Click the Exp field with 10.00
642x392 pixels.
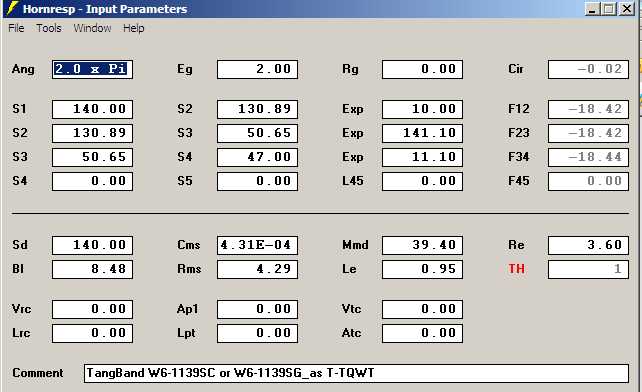[422, 109]
